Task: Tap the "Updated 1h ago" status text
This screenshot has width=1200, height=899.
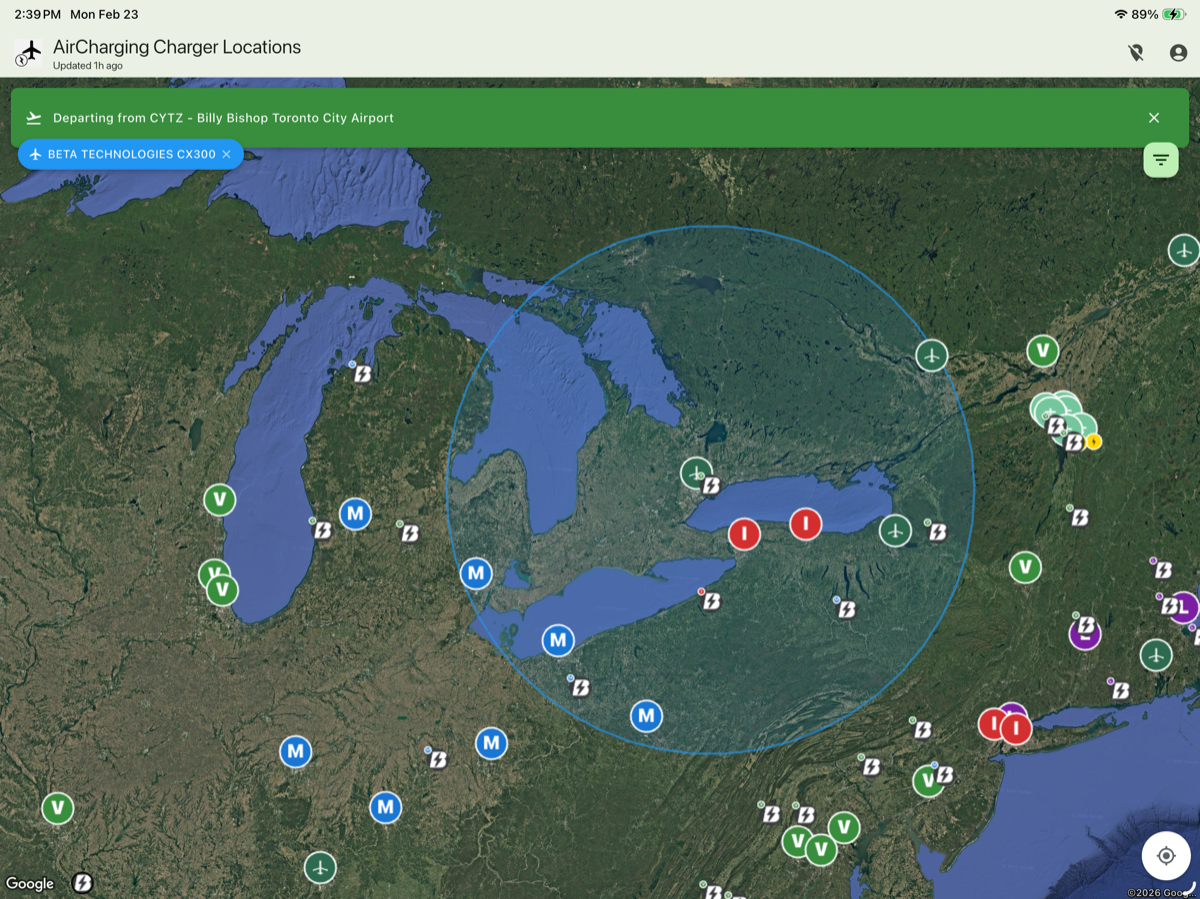Action: coord(88,66)
